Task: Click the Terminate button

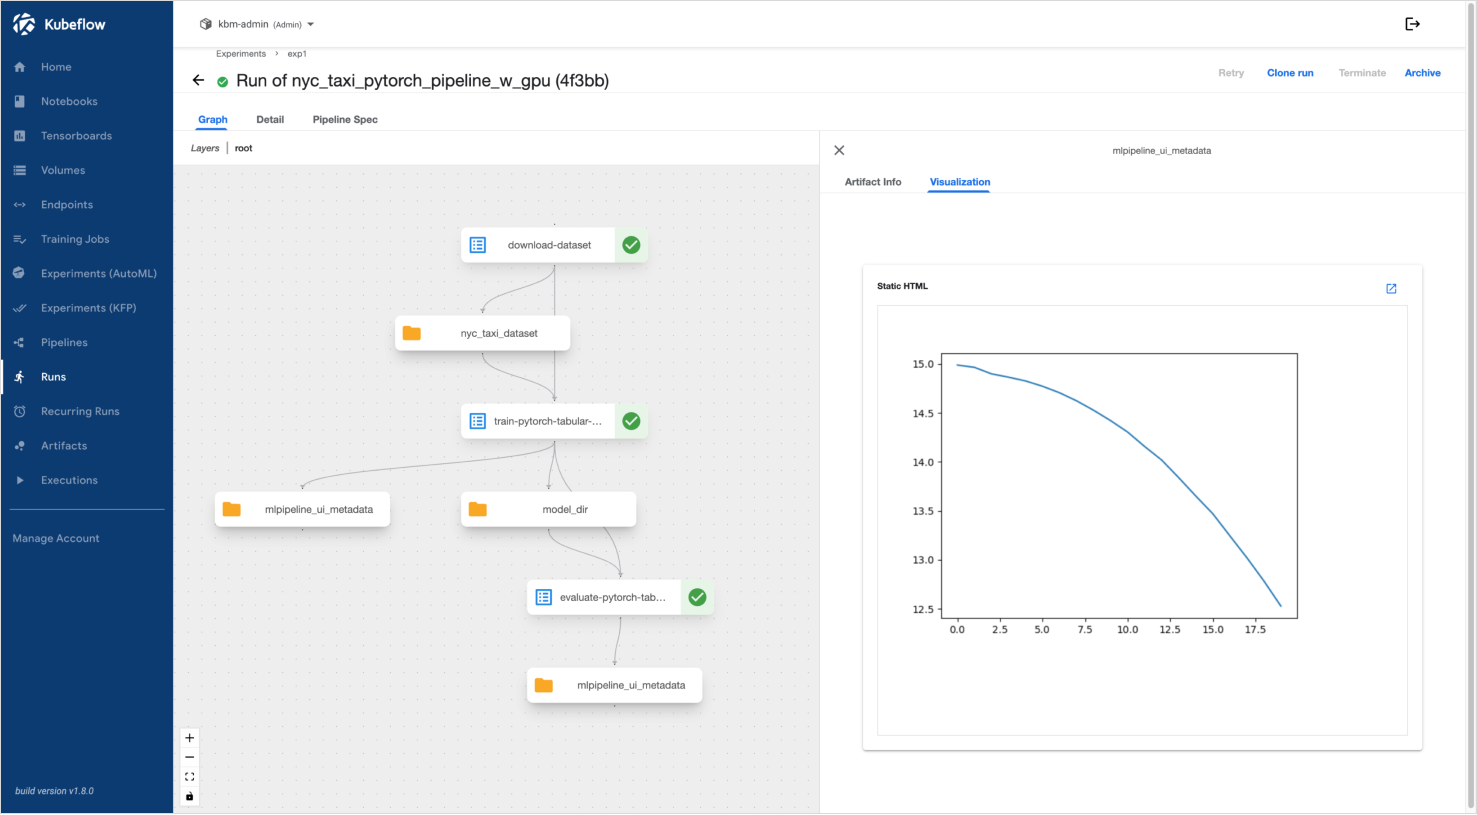Action: pos(1362,73)
